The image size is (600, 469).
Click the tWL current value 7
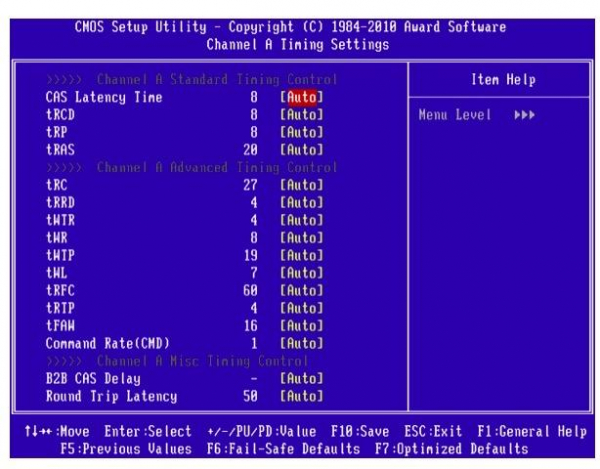click(254, 273)
